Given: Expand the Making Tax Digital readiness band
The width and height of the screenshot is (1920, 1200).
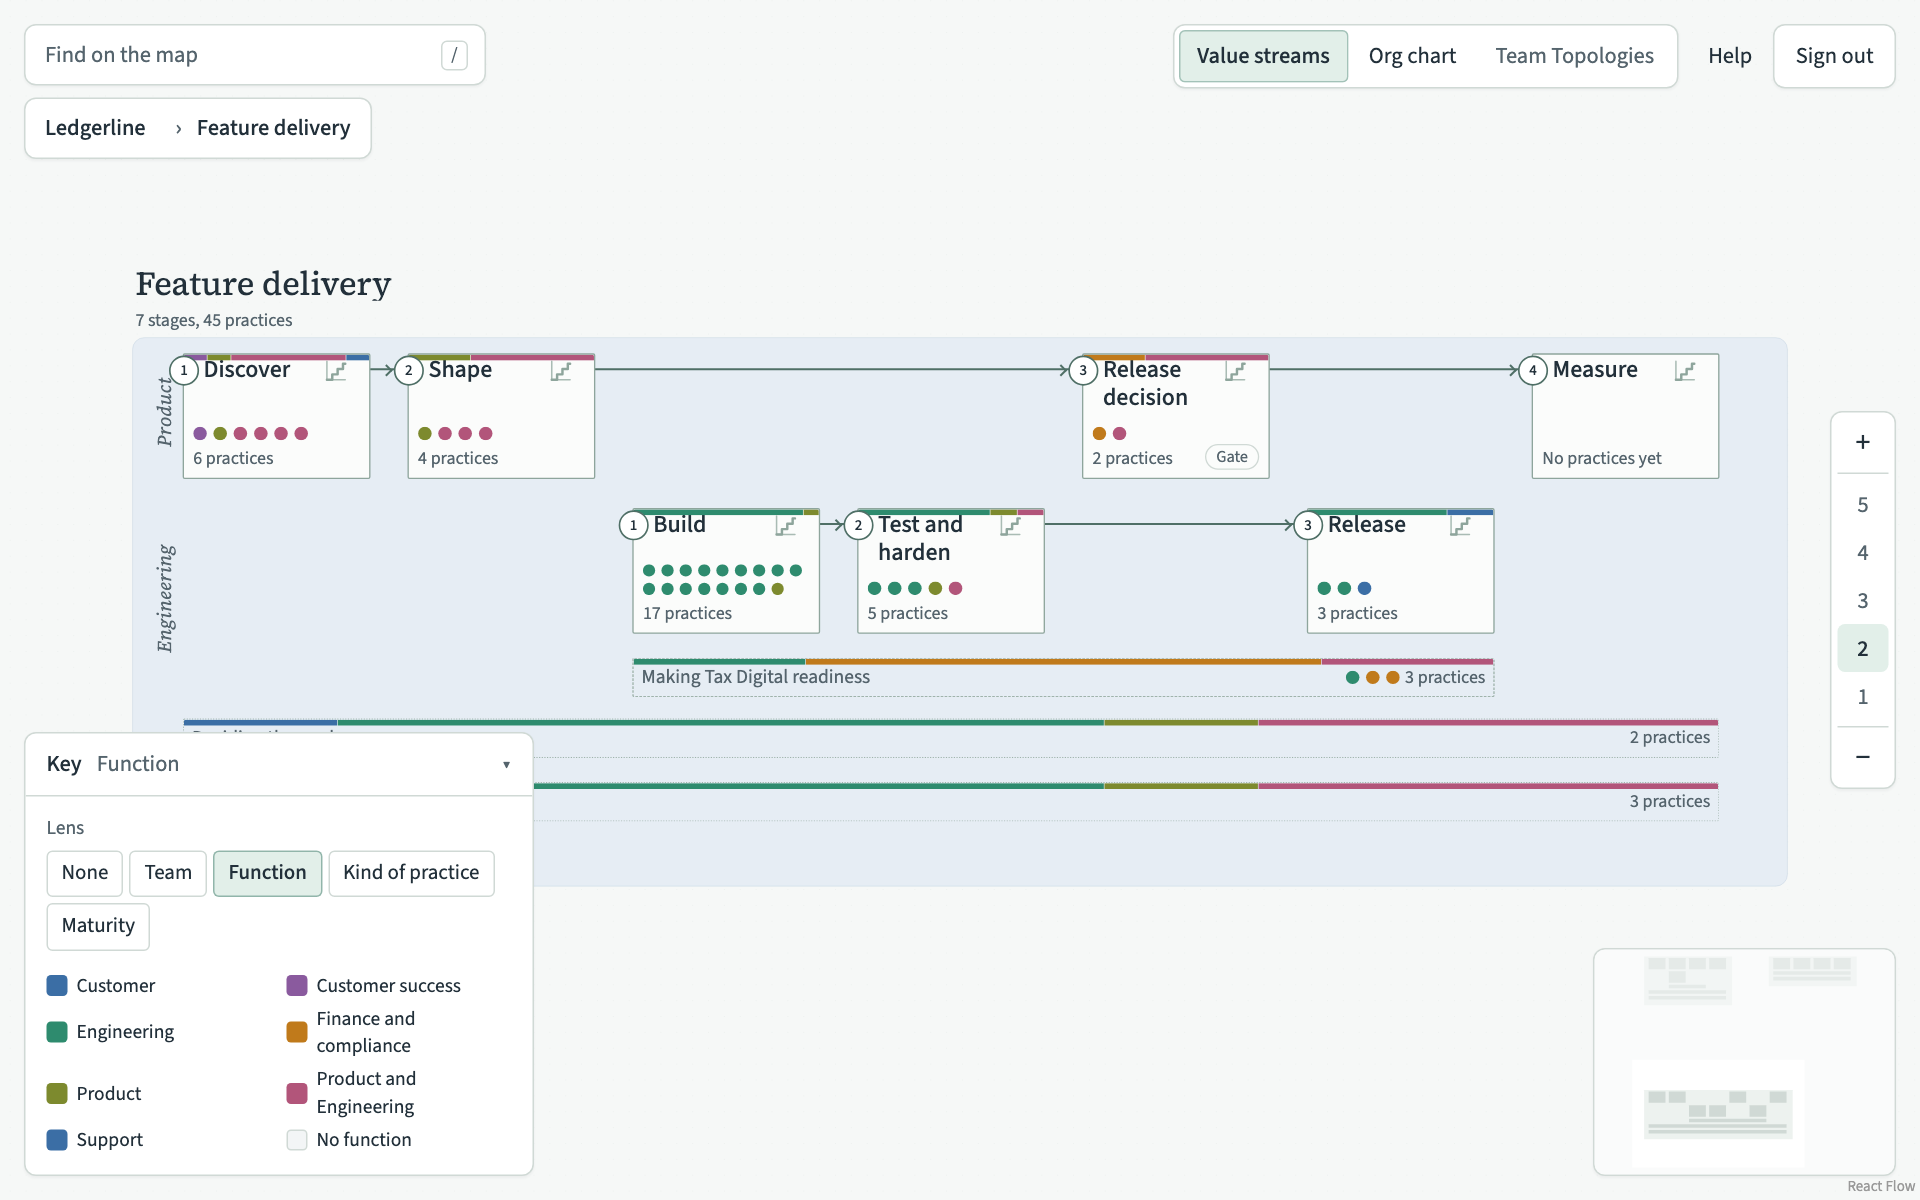Looking at the screenshot, I should click(1063, 678).
